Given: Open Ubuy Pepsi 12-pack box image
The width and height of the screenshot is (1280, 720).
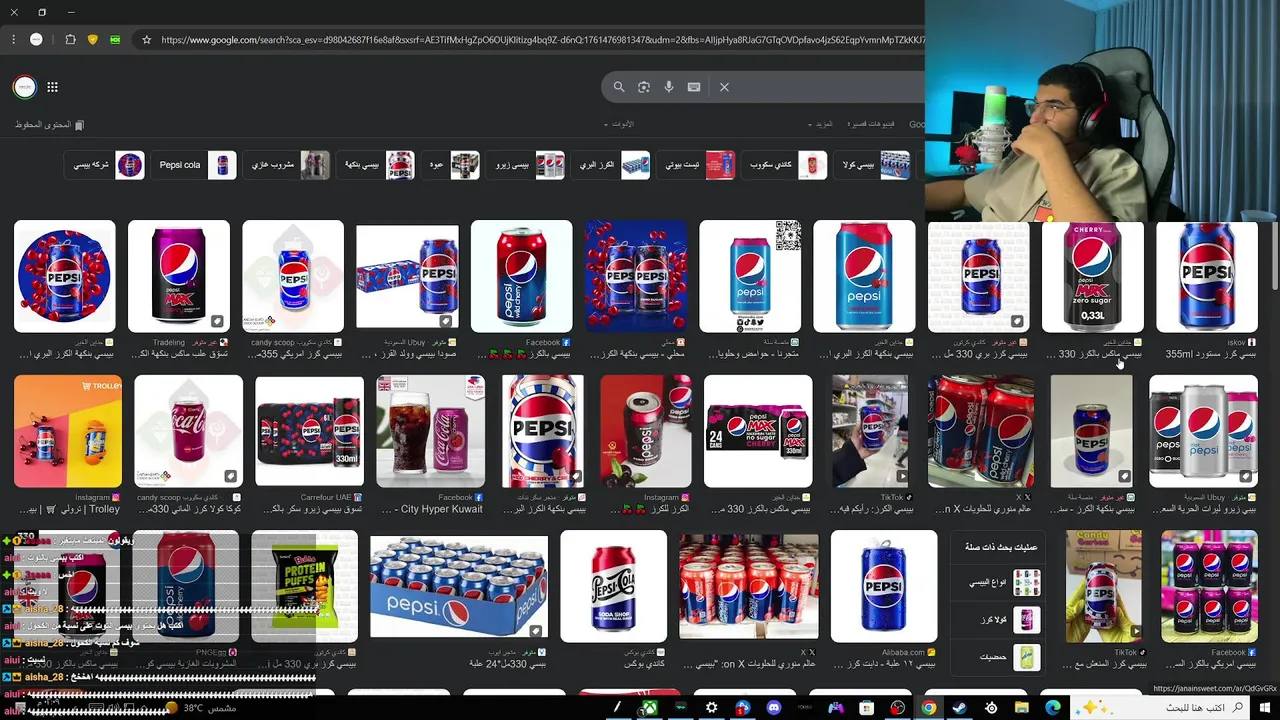Looking at the screenshot, I should [x=407, y=277].
